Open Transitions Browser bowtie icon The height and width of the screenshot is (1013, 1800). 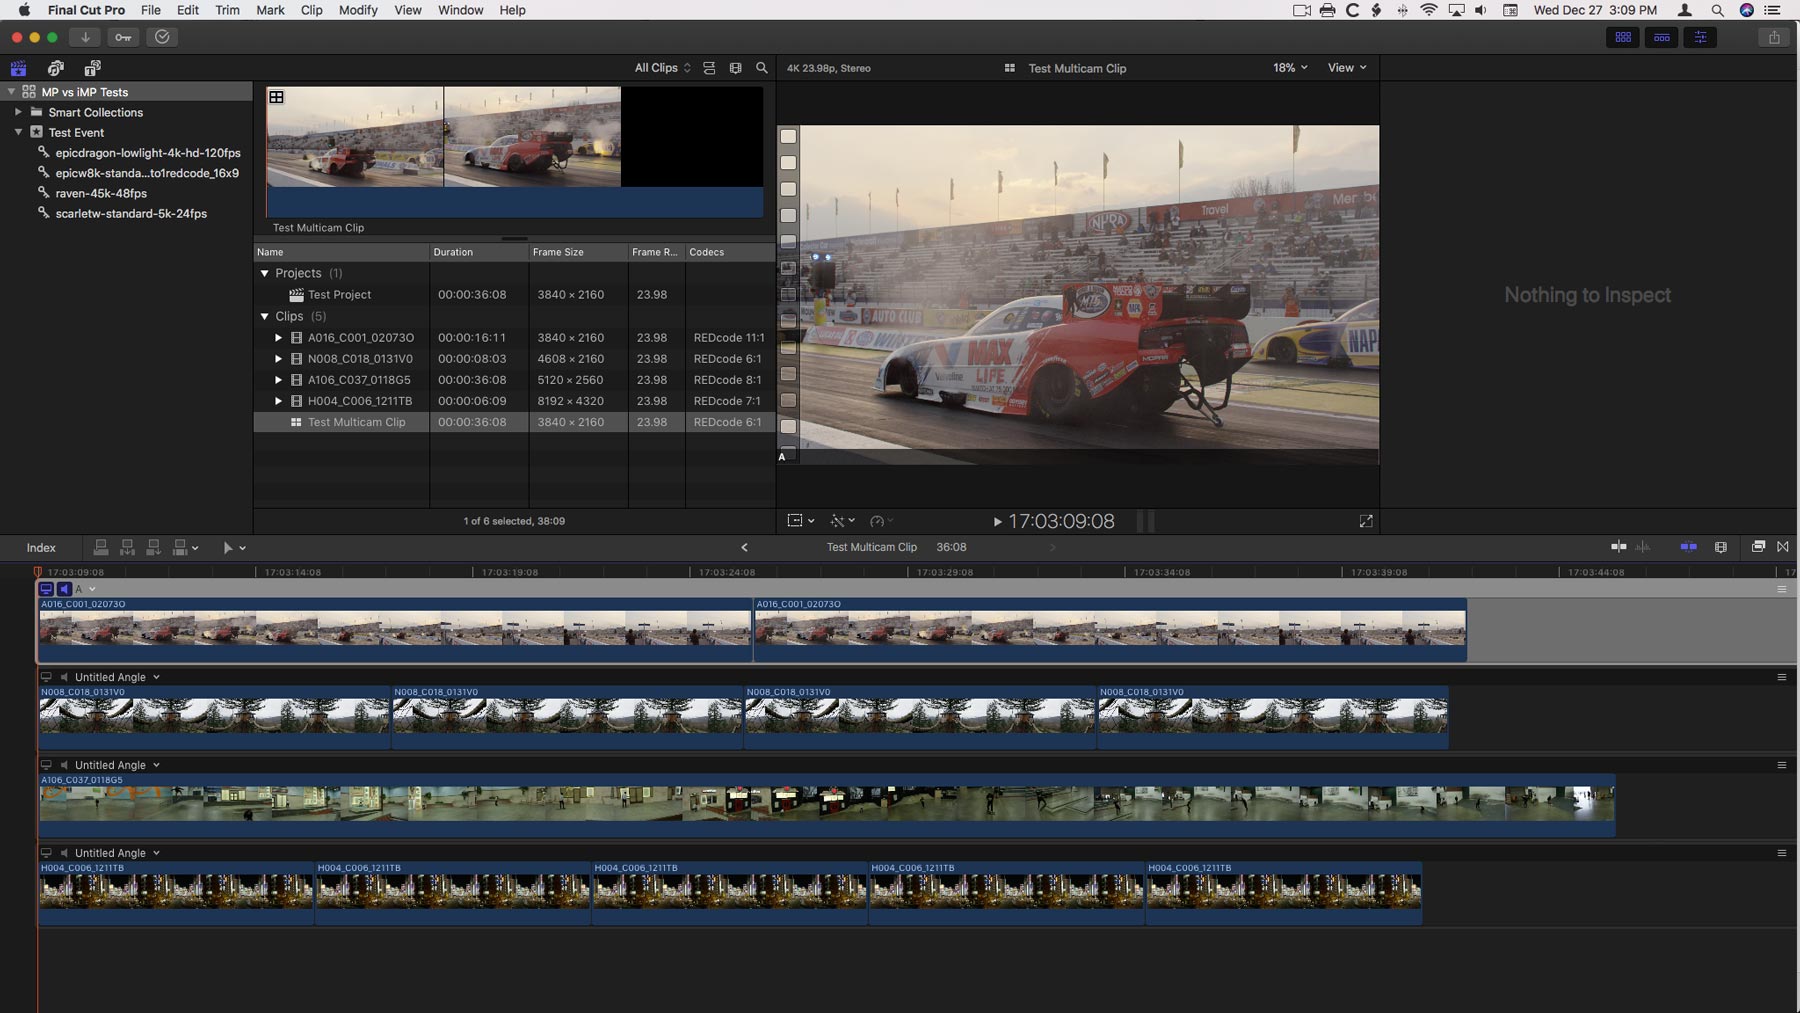(1783, 547)
